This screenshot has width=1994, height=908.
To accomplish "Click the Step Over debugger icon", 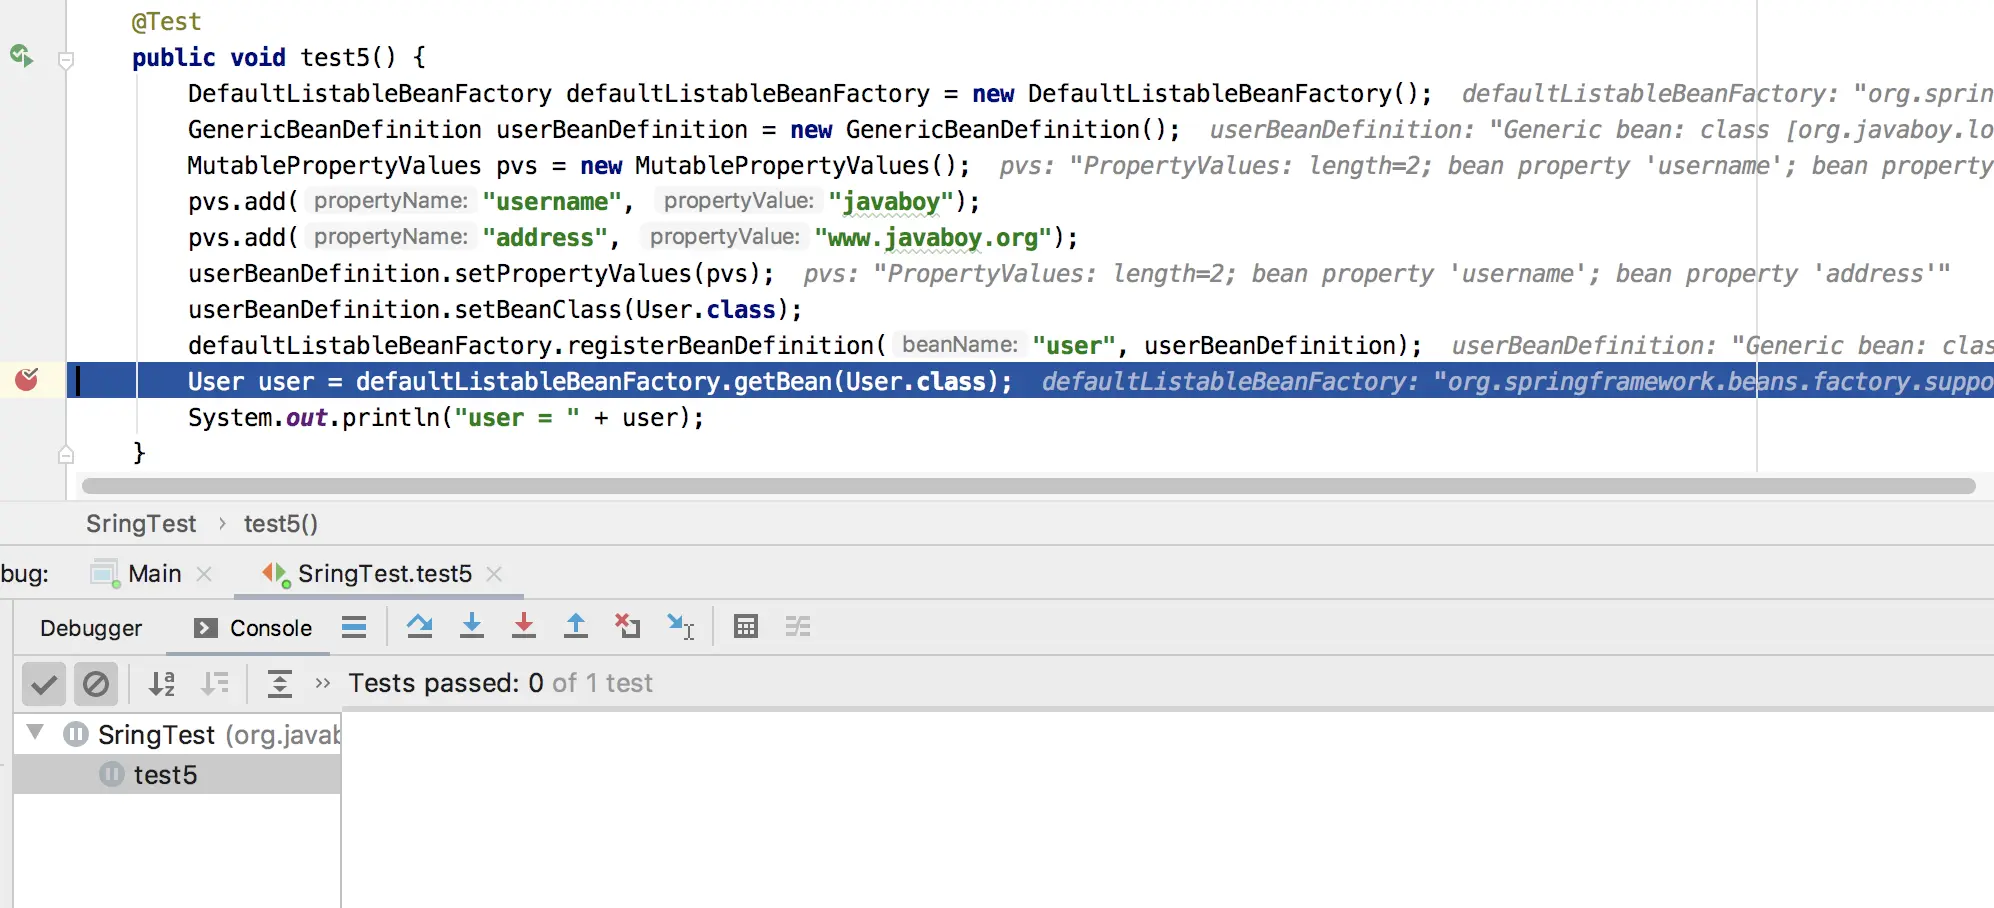I will [420, 627].
